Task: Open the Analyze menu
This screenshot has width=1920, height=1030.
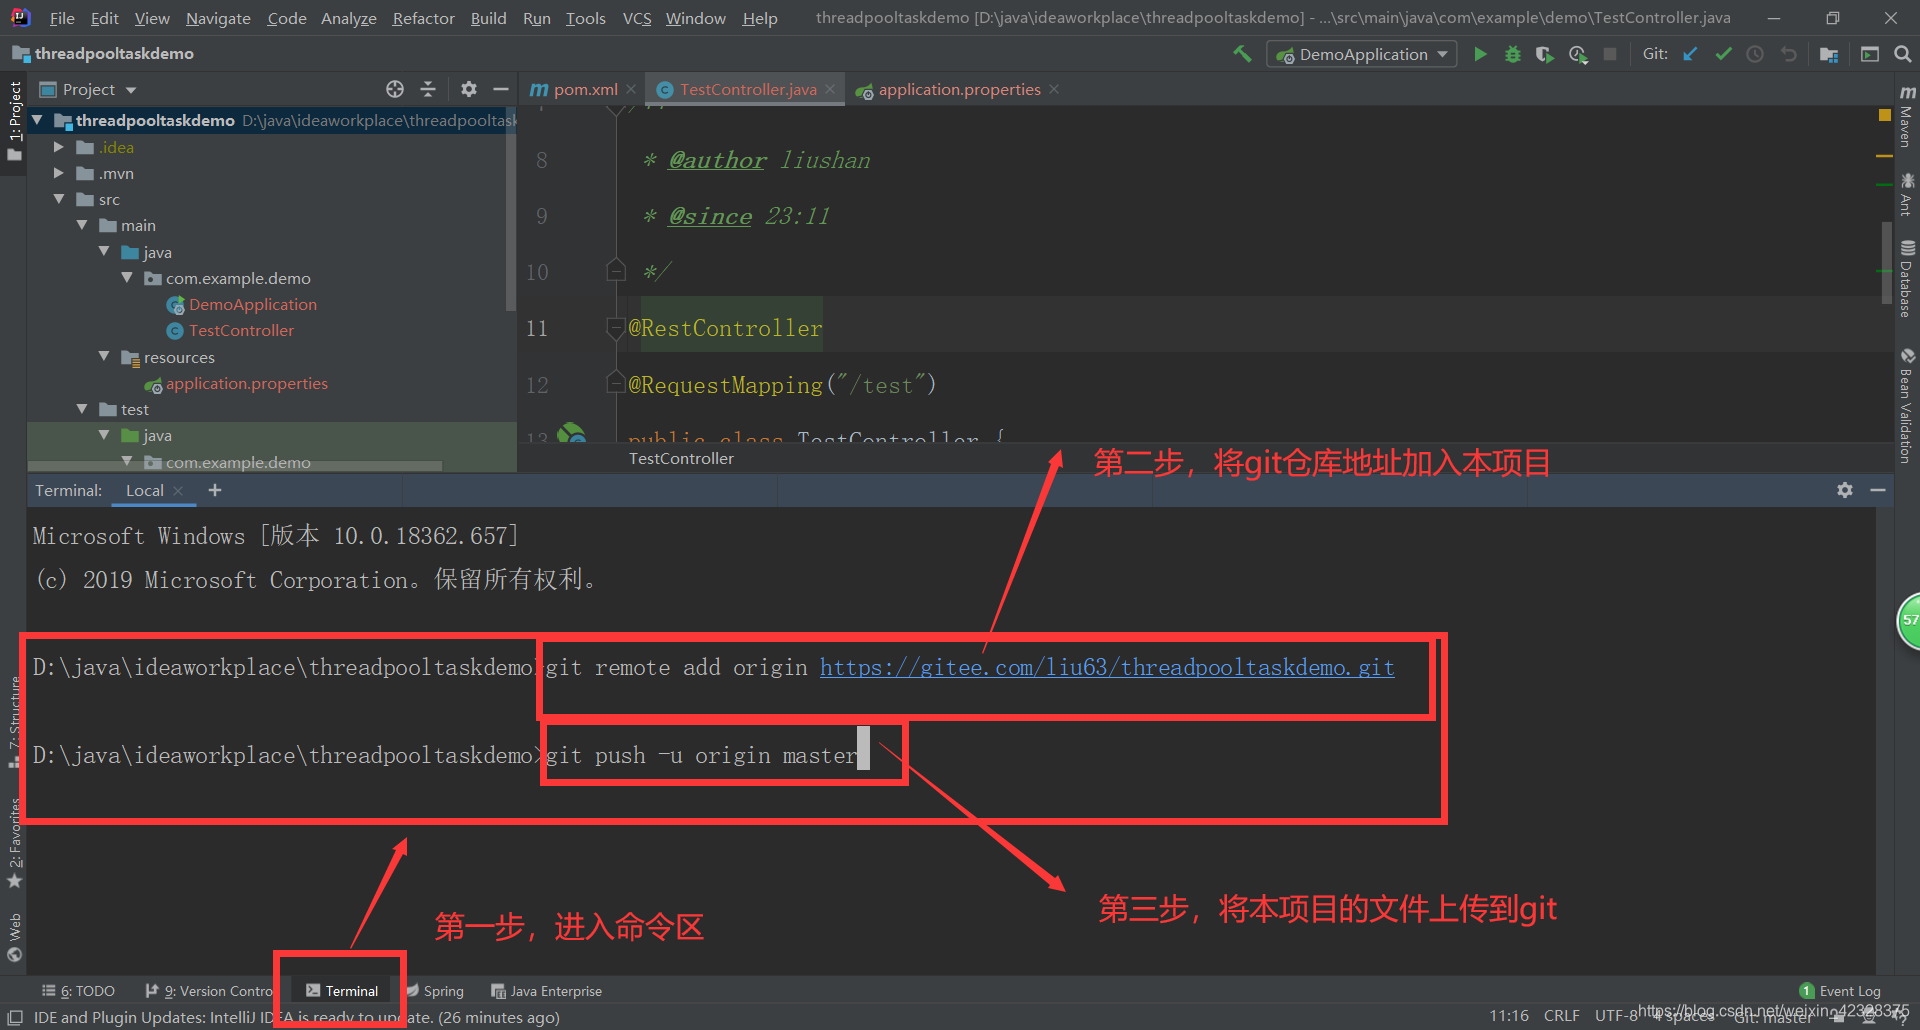Action: tap(349, 18)
